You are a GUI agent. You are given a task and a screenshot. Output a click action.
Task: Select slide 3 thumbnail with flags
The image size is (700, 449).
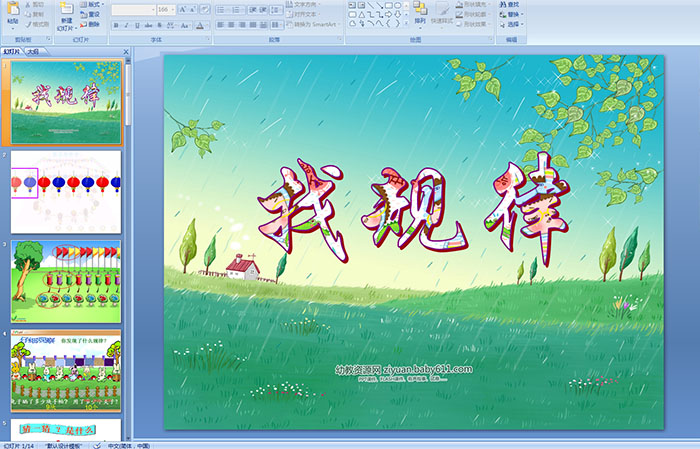(66, 281)
